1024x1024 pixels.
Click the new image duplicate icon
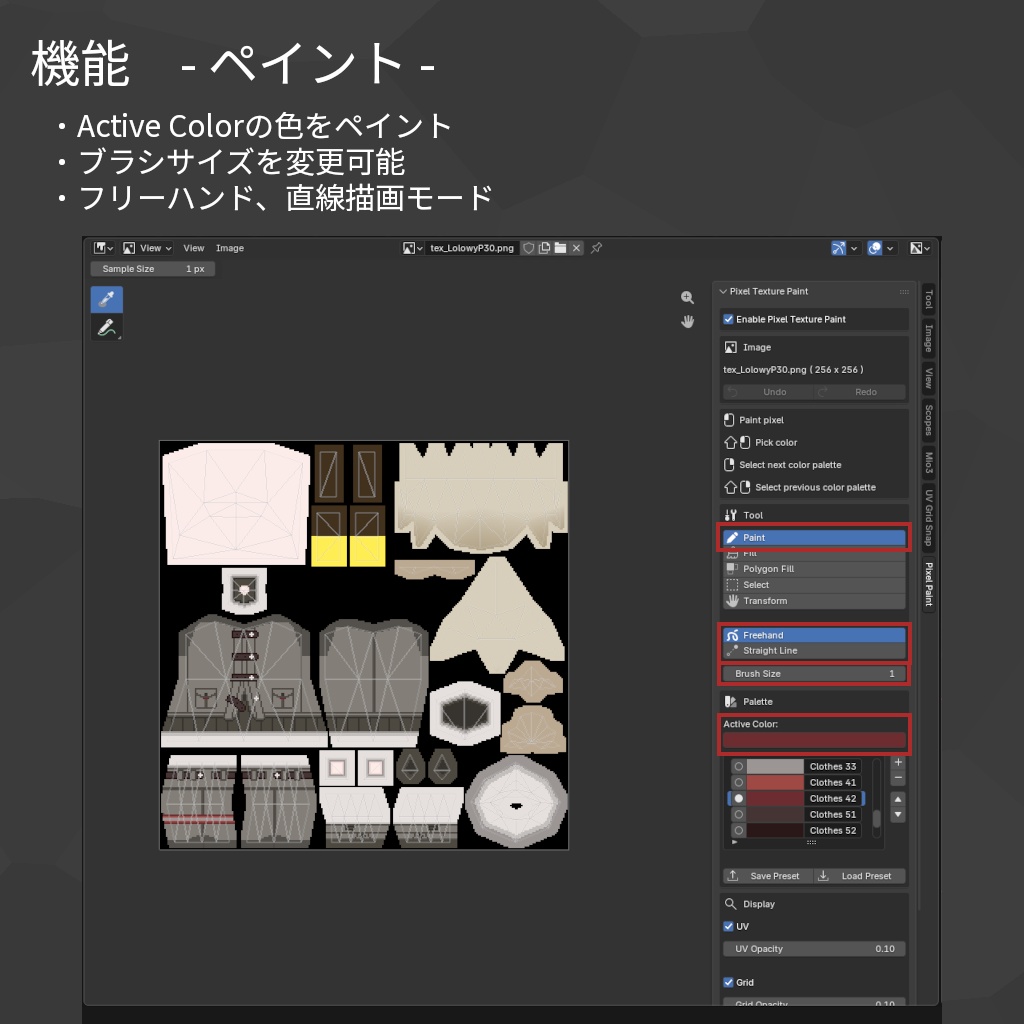click(x=544, y=248)
